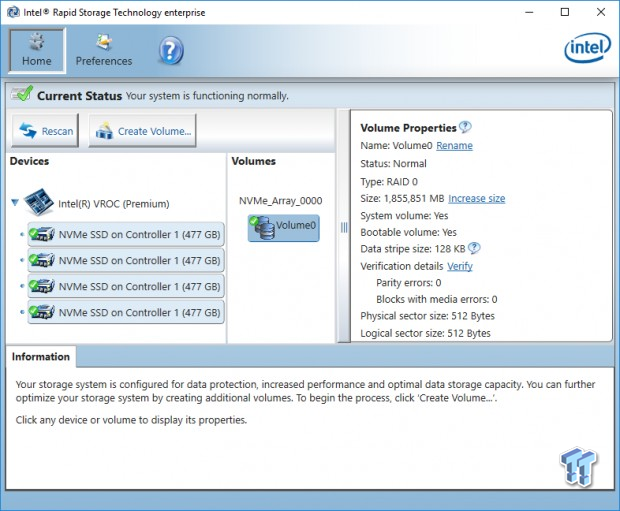This screenshot has height=511, width=620.
Task: Click 'Blocks with media errors: 0' text
Action: [437, 299]
